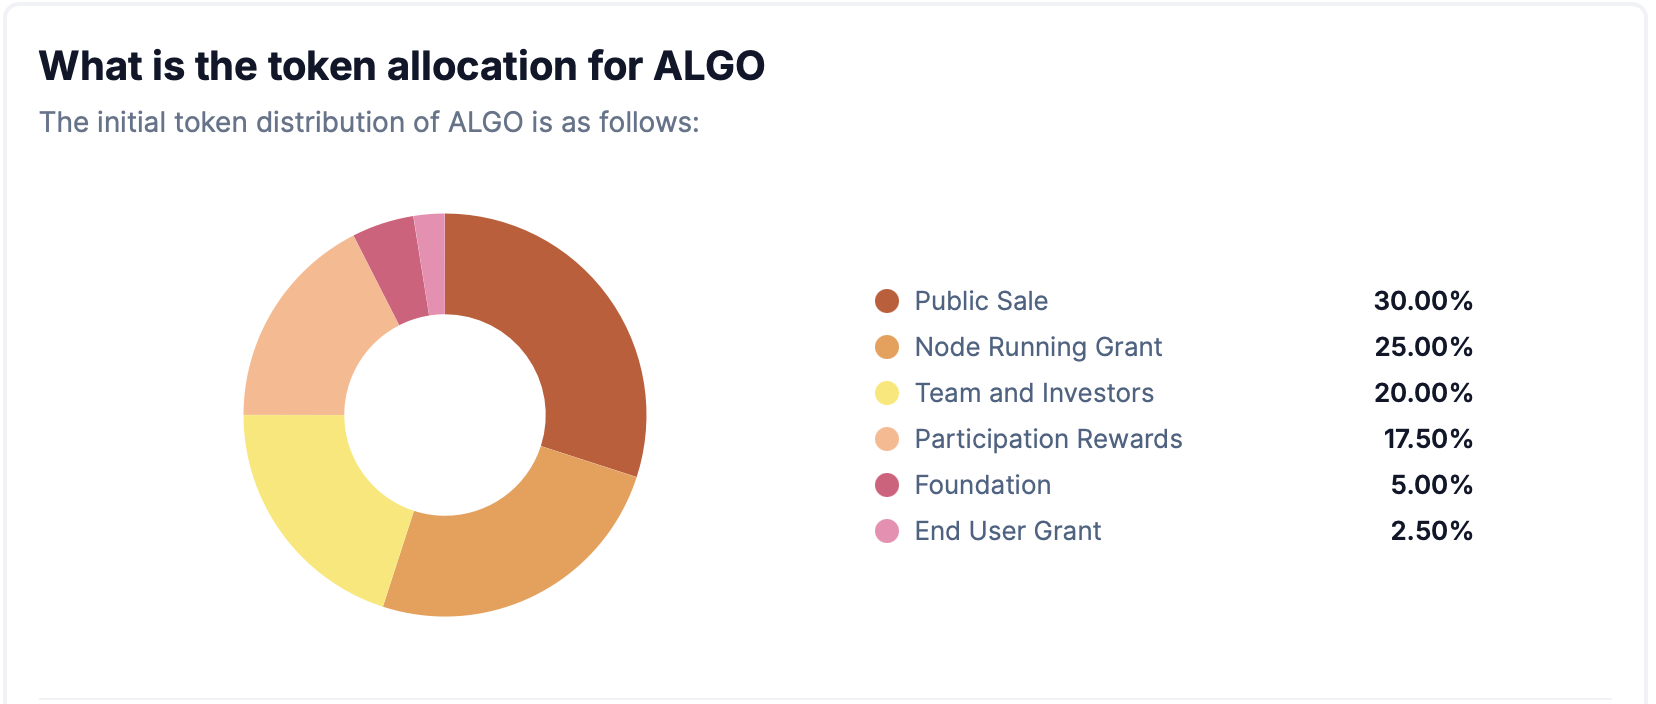Select the Participation Rewards label
1656x704 pixels.
pos(1048,439)
